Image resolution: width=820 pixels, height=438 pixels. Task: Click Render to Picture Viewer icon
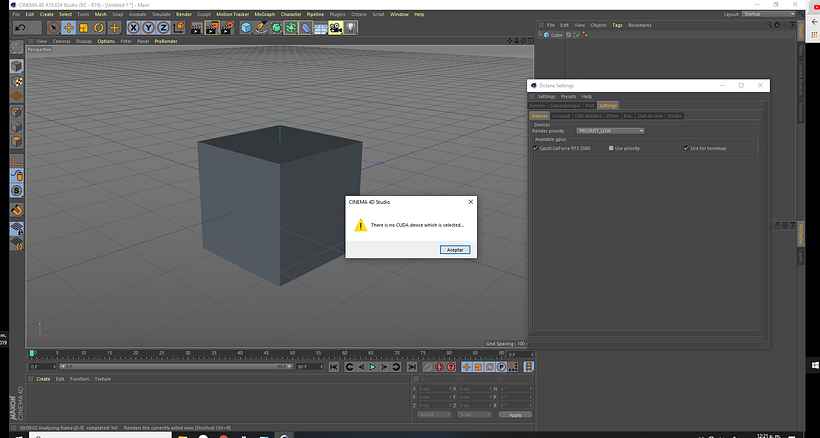212,28
